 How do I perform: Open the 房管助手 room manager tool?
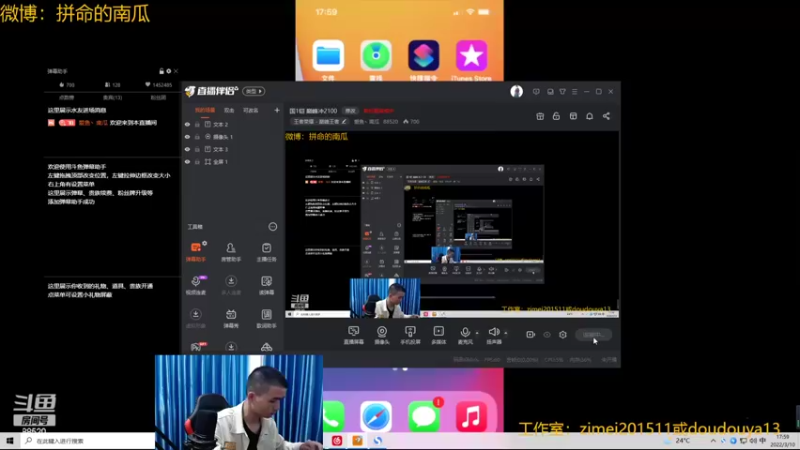[x=231, y=252]
